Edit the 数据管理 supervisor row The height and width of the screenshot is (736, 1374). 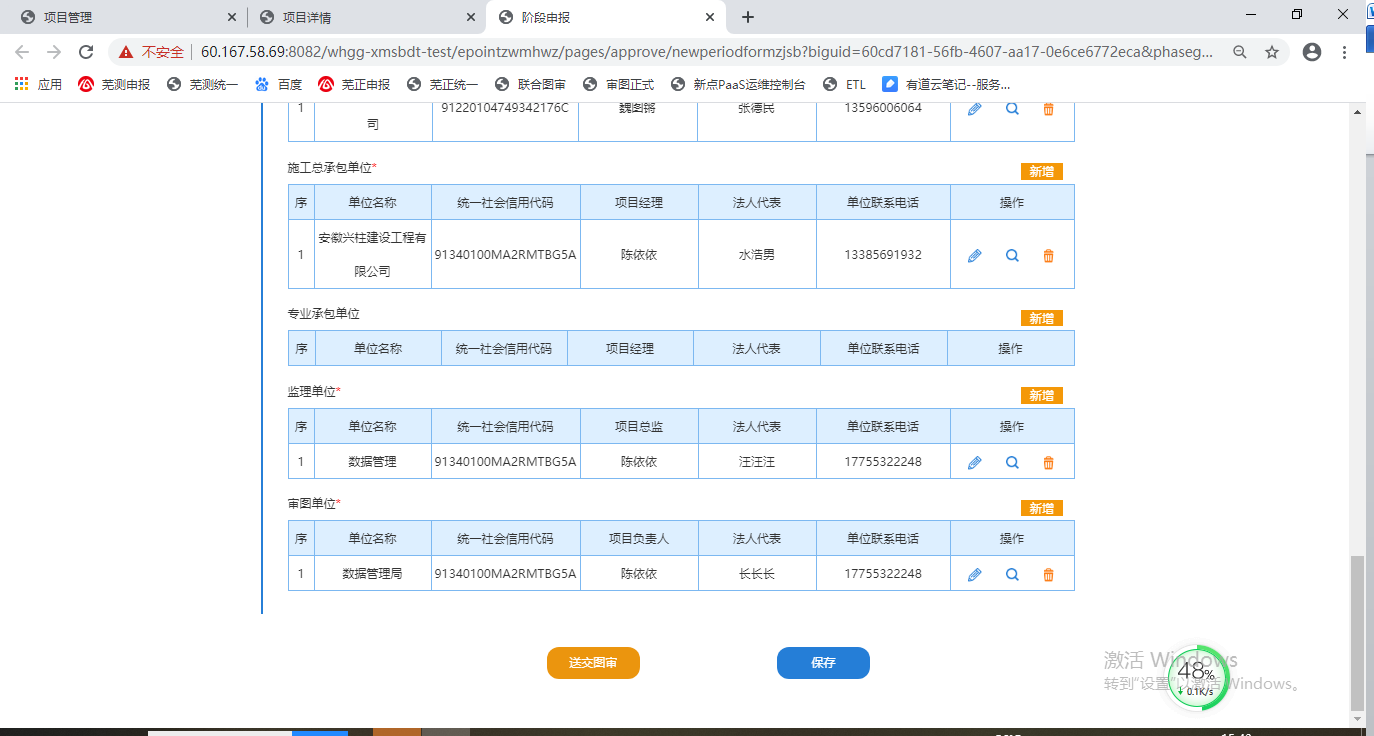[x=975, y=463]
